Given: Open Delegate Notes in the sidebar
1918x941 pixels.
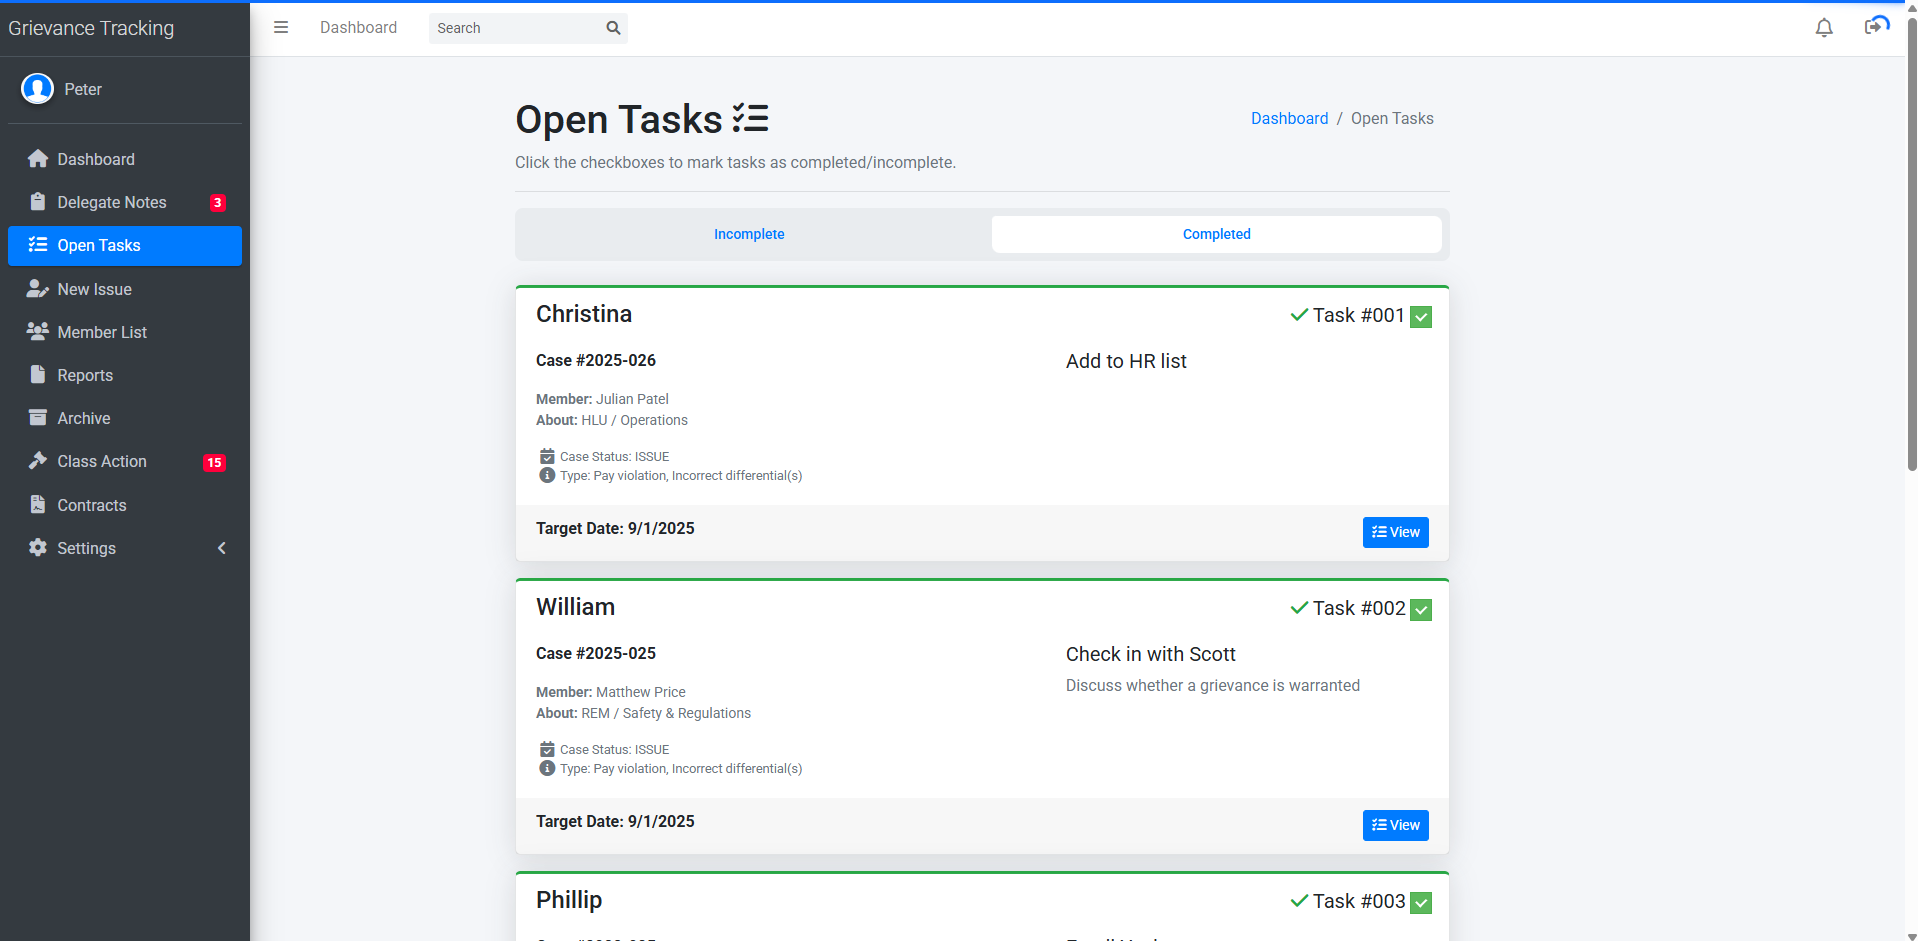Looking at the screenshot, I should click(112, 202).
